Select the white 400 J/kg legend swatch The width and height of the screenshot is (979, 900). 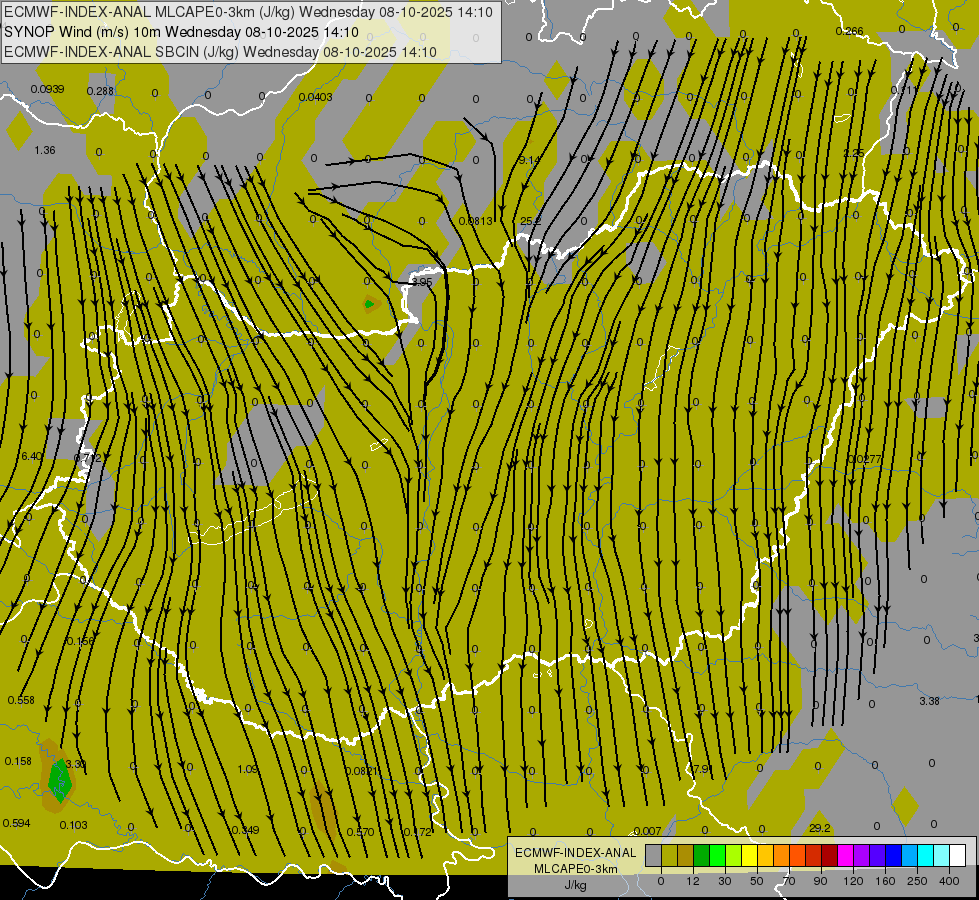(957, 855)
